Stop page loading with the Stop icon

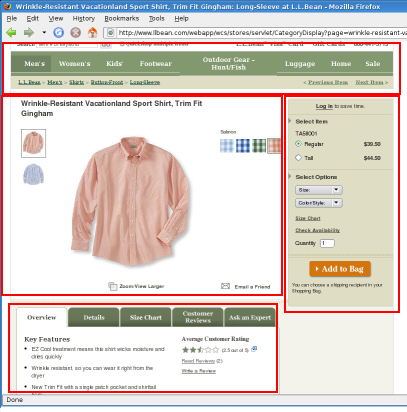click(76, 32)
